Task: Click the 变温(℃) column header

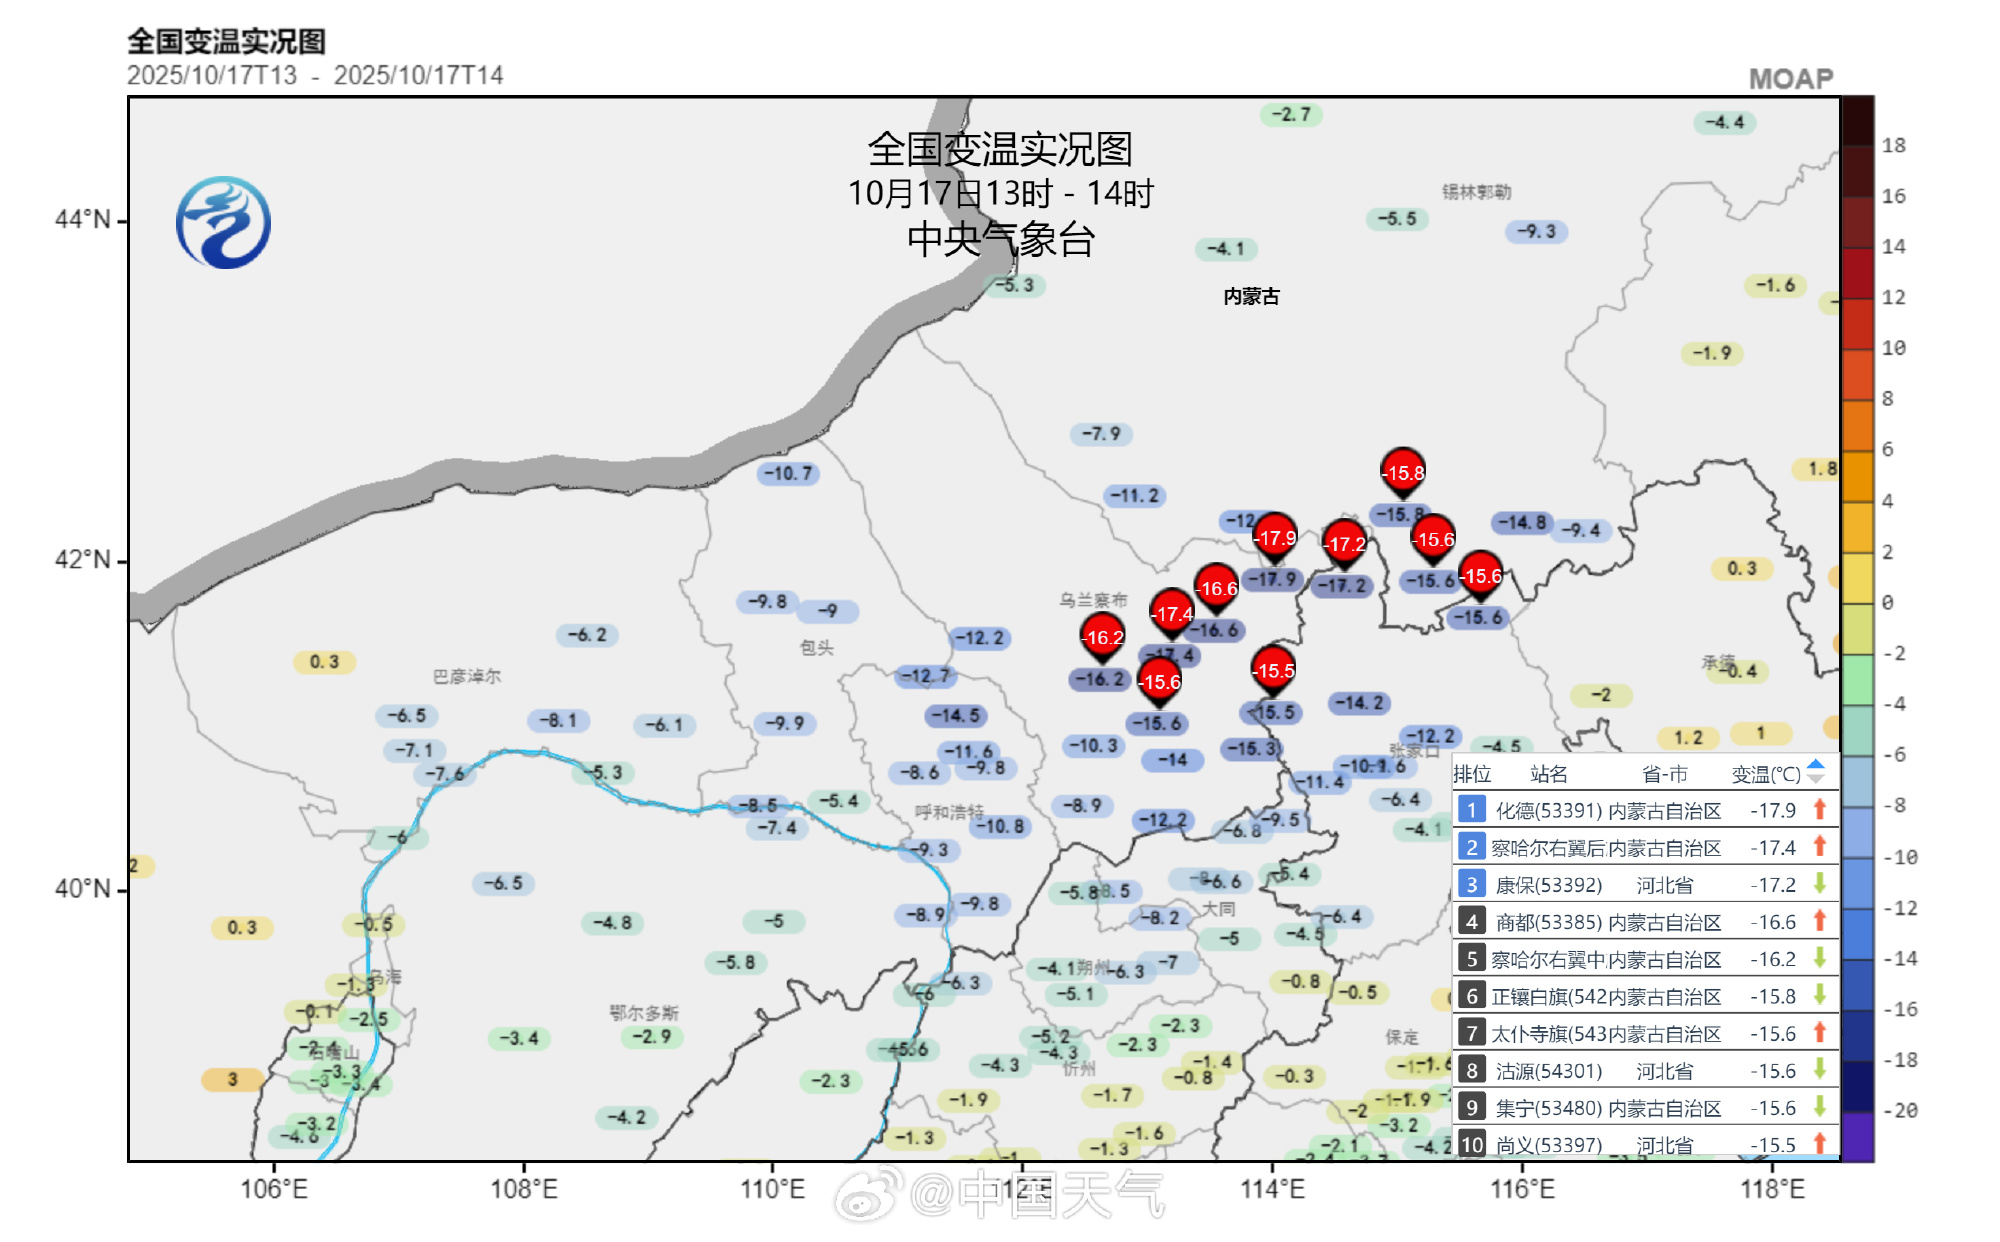Action: tap(1765, 774)
